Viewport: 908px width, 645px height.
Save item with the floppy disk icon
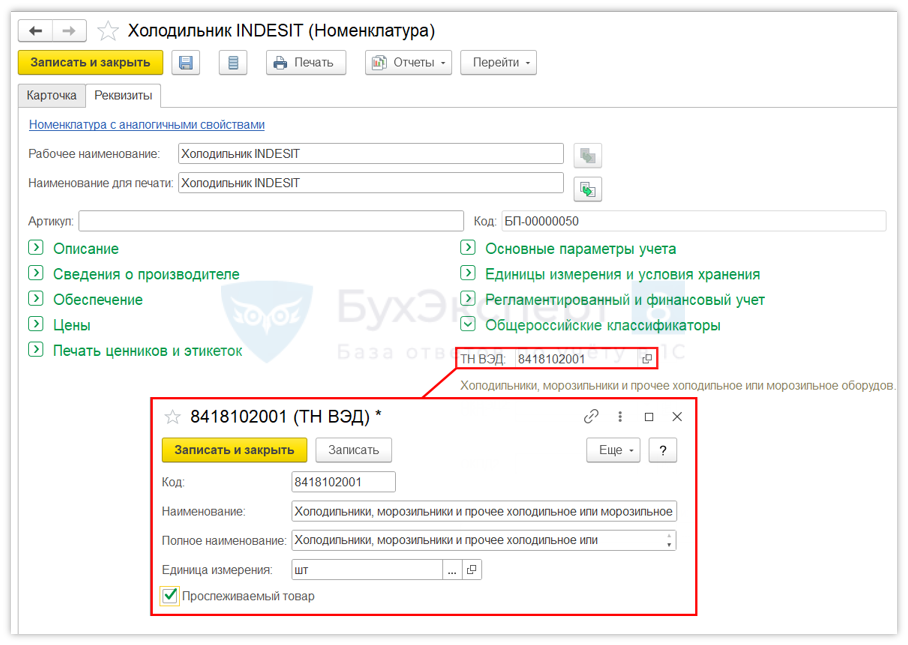(x=185, y=63)
